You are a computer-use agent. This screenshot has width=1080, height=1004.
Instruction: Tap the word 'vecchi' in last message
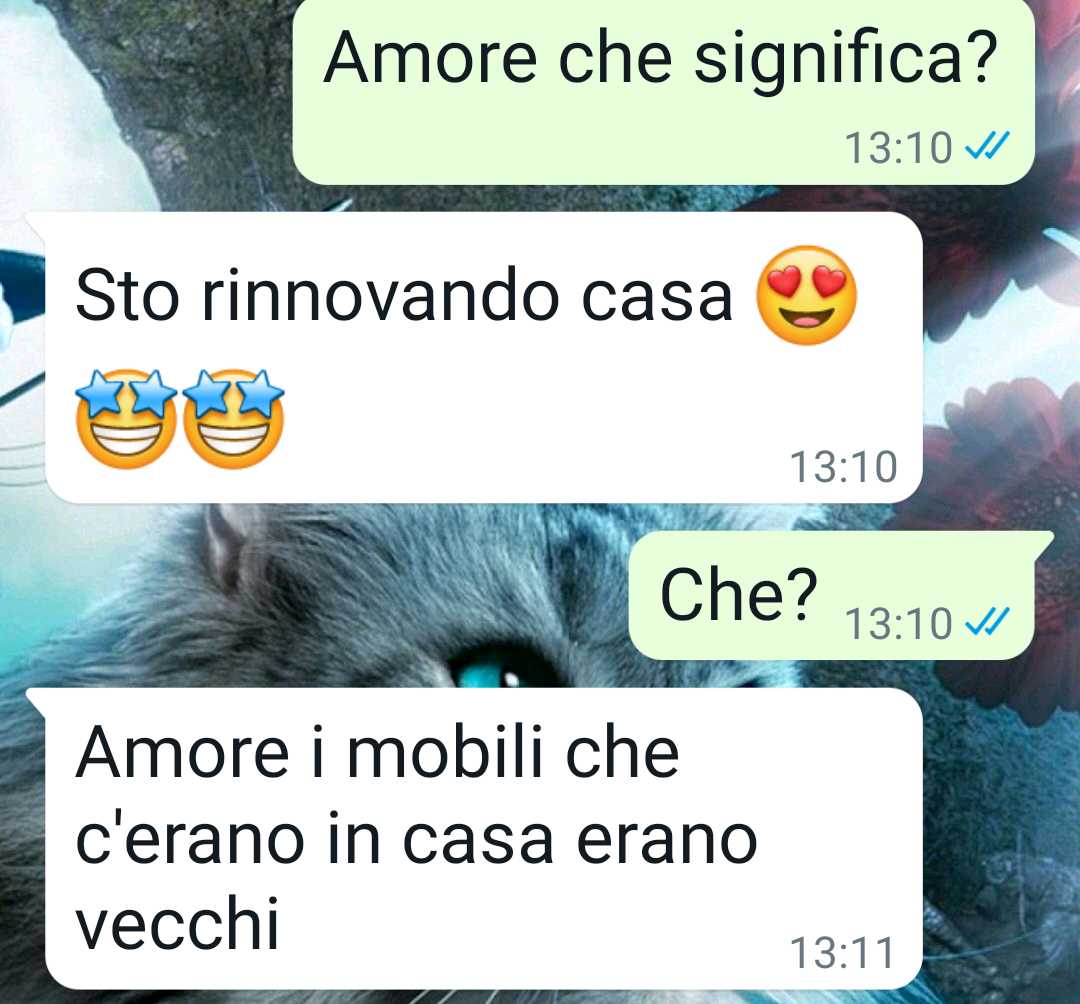pos(177,923)
